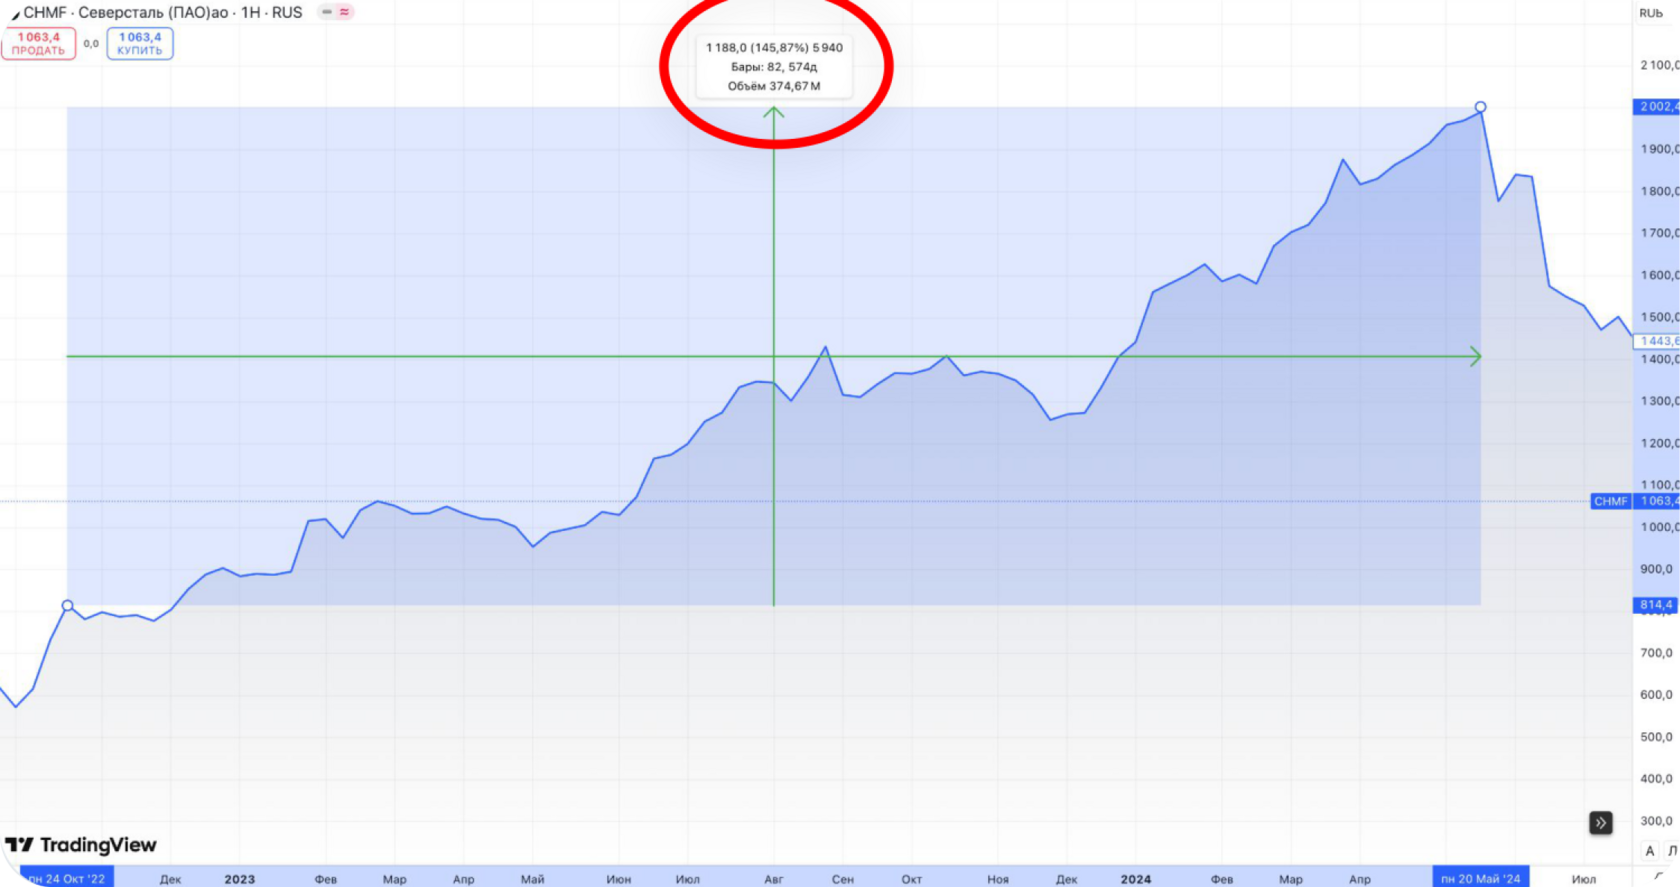Click the green vertical arrow tip of the measure tool
Image resolution: width=1680 pixels, height=887 pixels.
click(773, 112)
